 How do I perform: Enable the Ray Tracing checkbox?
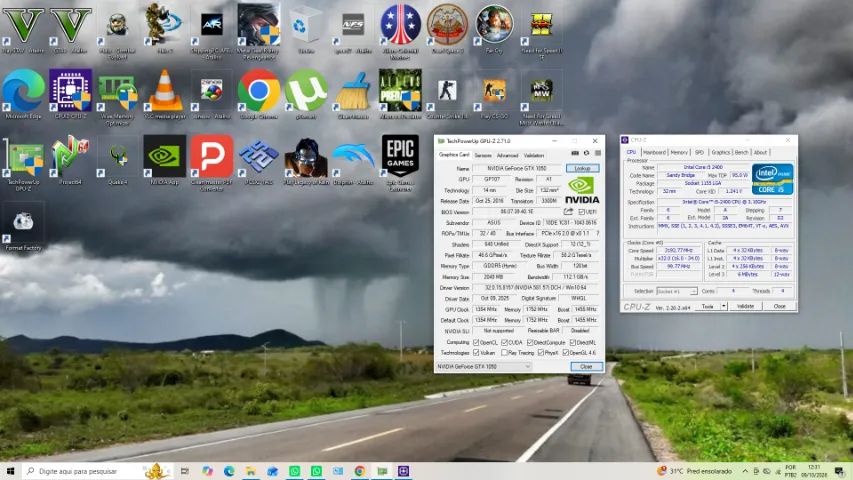point(504,353)
